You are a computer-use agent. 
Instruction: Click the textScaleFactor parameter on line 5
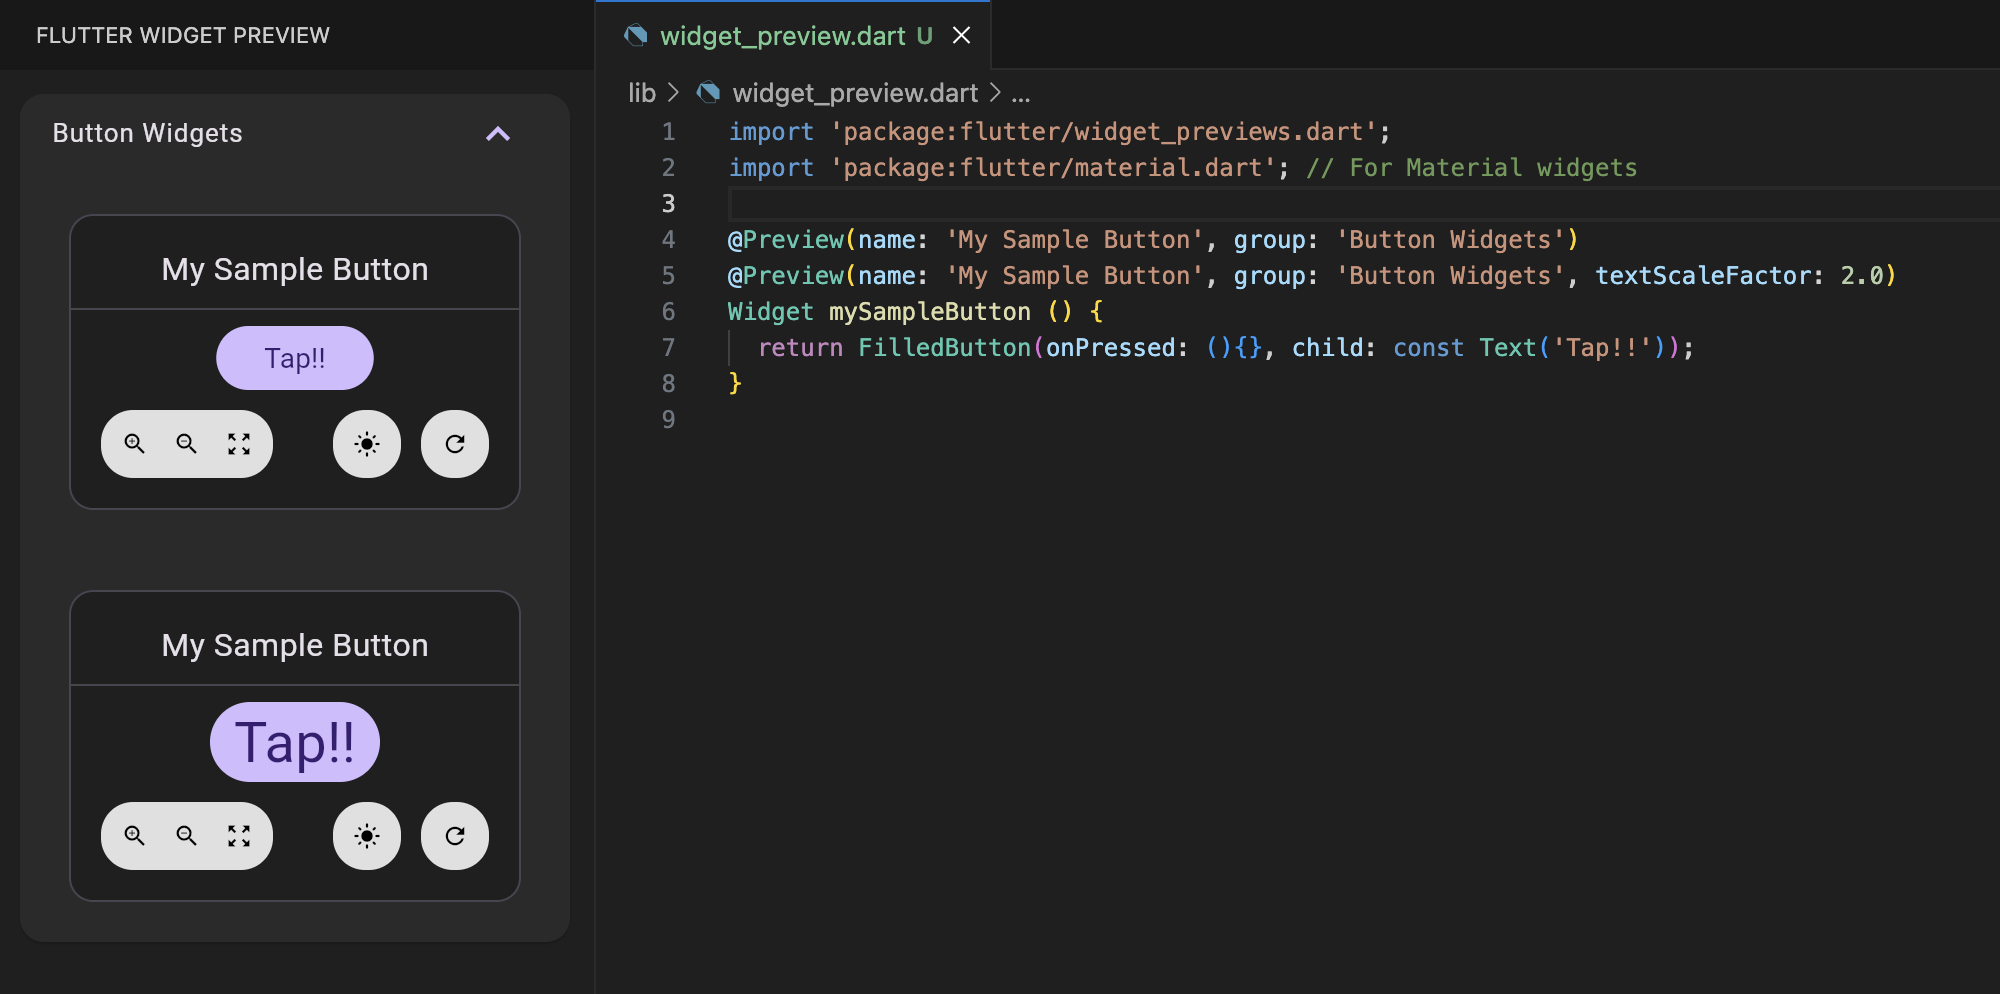pos(1703,276)
